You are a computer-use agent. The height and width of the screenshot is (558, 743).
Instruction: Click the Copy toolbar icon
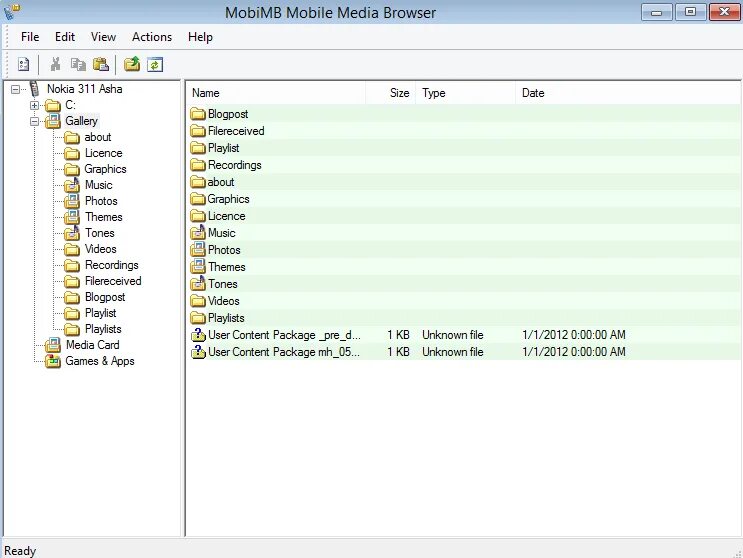pos(78,64)
